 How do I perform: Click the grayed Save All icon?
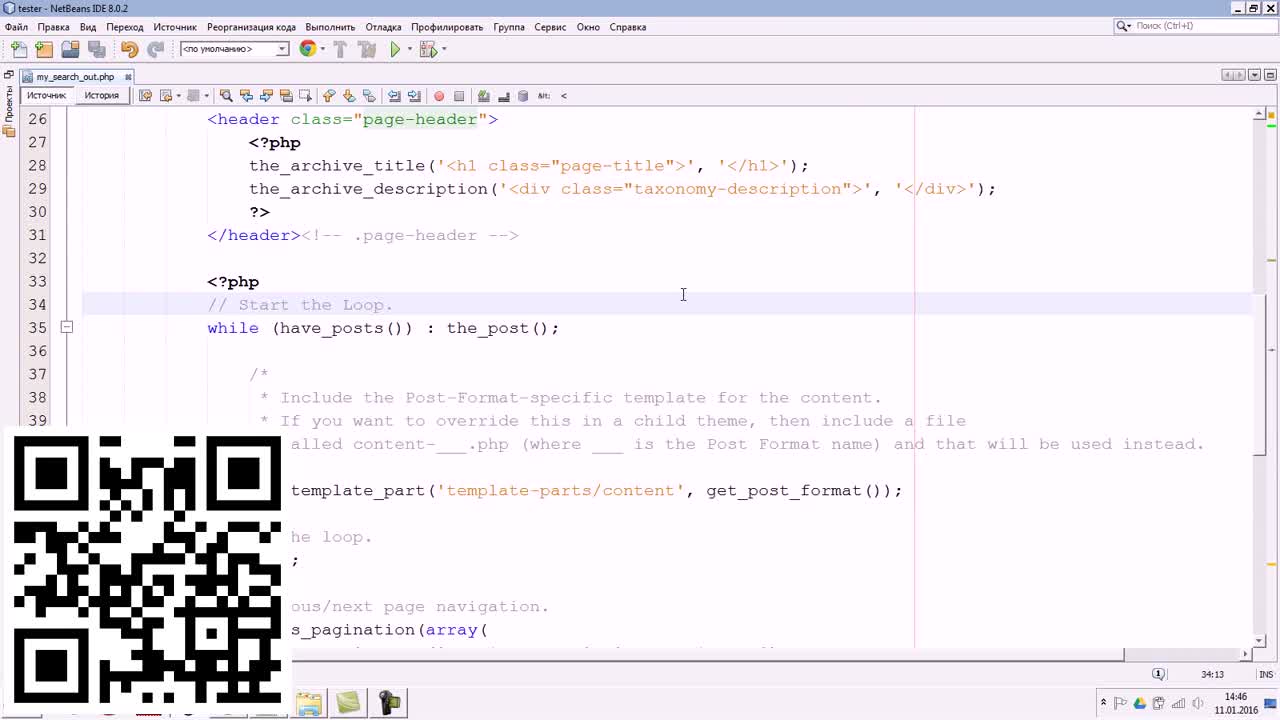click(x=96, y=49)
